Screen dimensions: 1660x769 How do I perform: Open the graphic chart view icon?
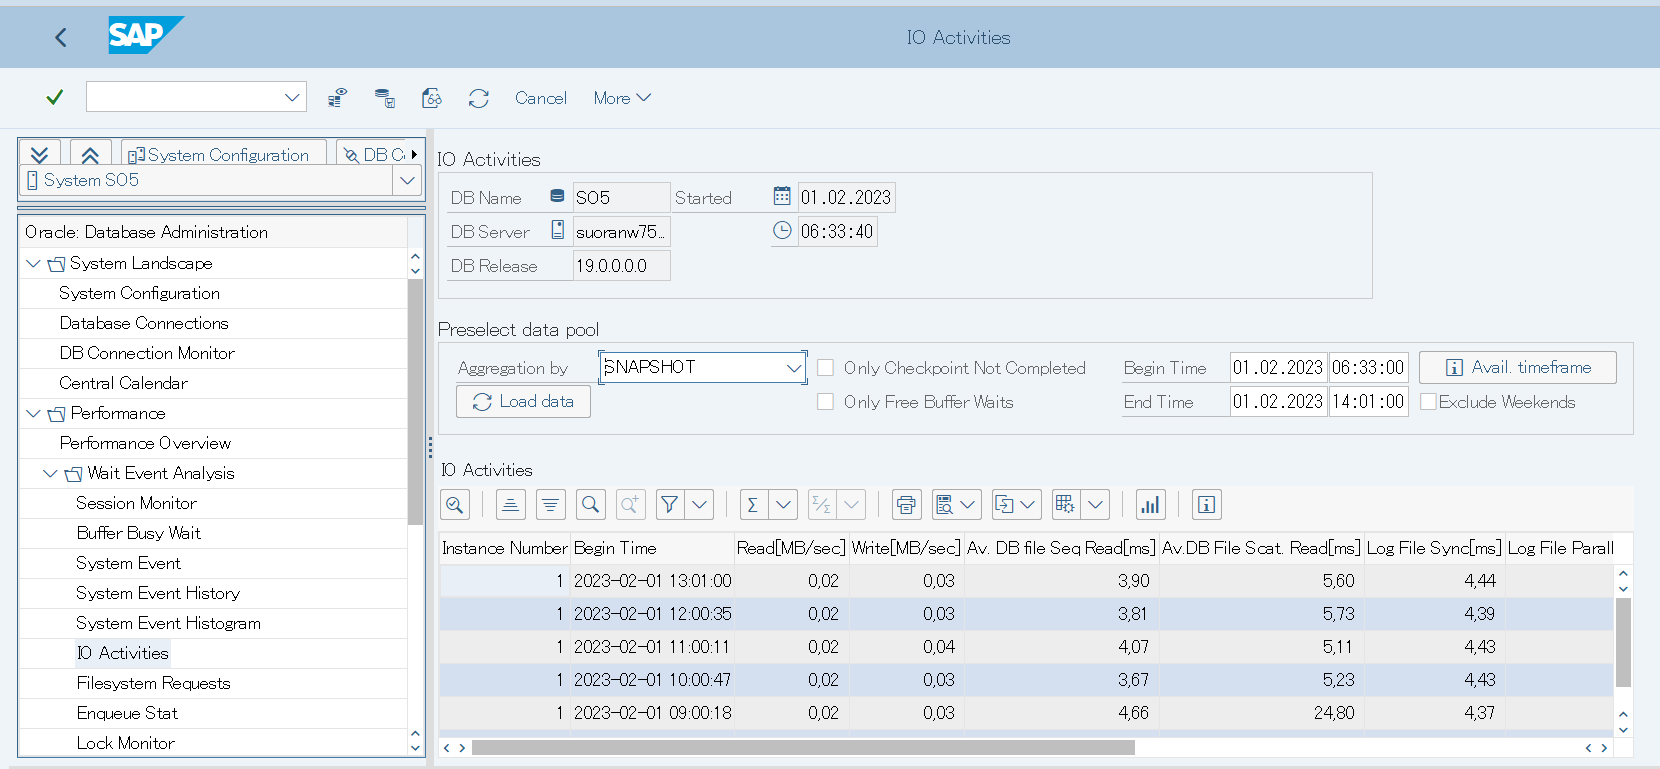(x=1150, y=505)
